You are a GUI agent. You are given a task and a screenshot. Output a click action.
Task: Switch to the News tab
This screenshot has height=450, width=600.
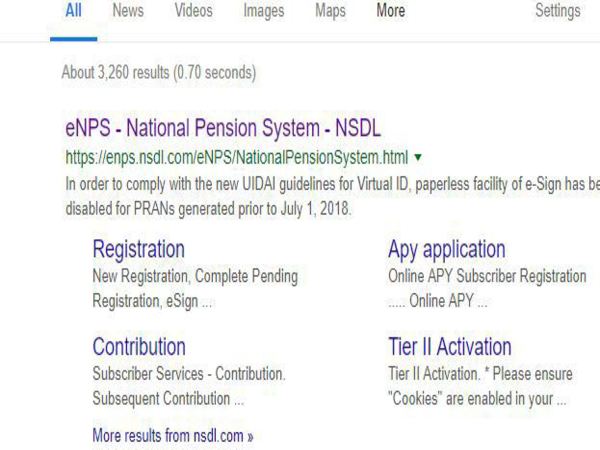point(128,11)
